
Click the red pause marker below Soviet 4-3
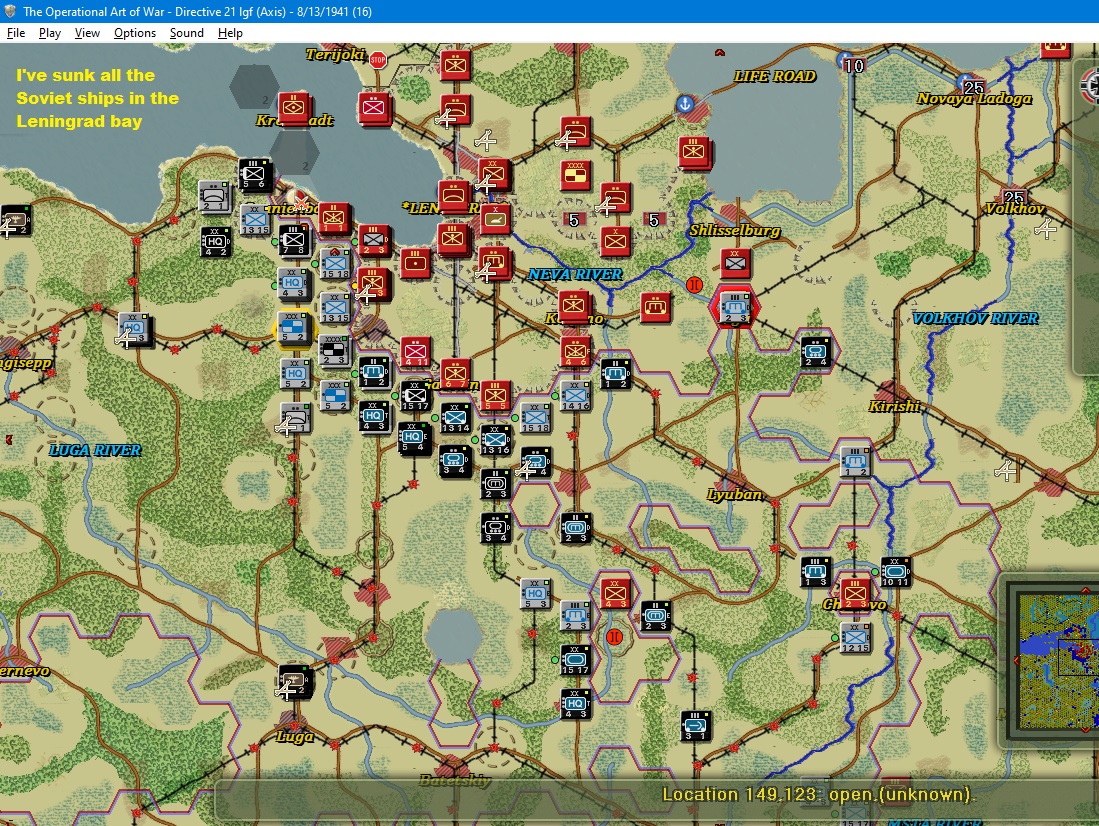(x=615, y=637)
